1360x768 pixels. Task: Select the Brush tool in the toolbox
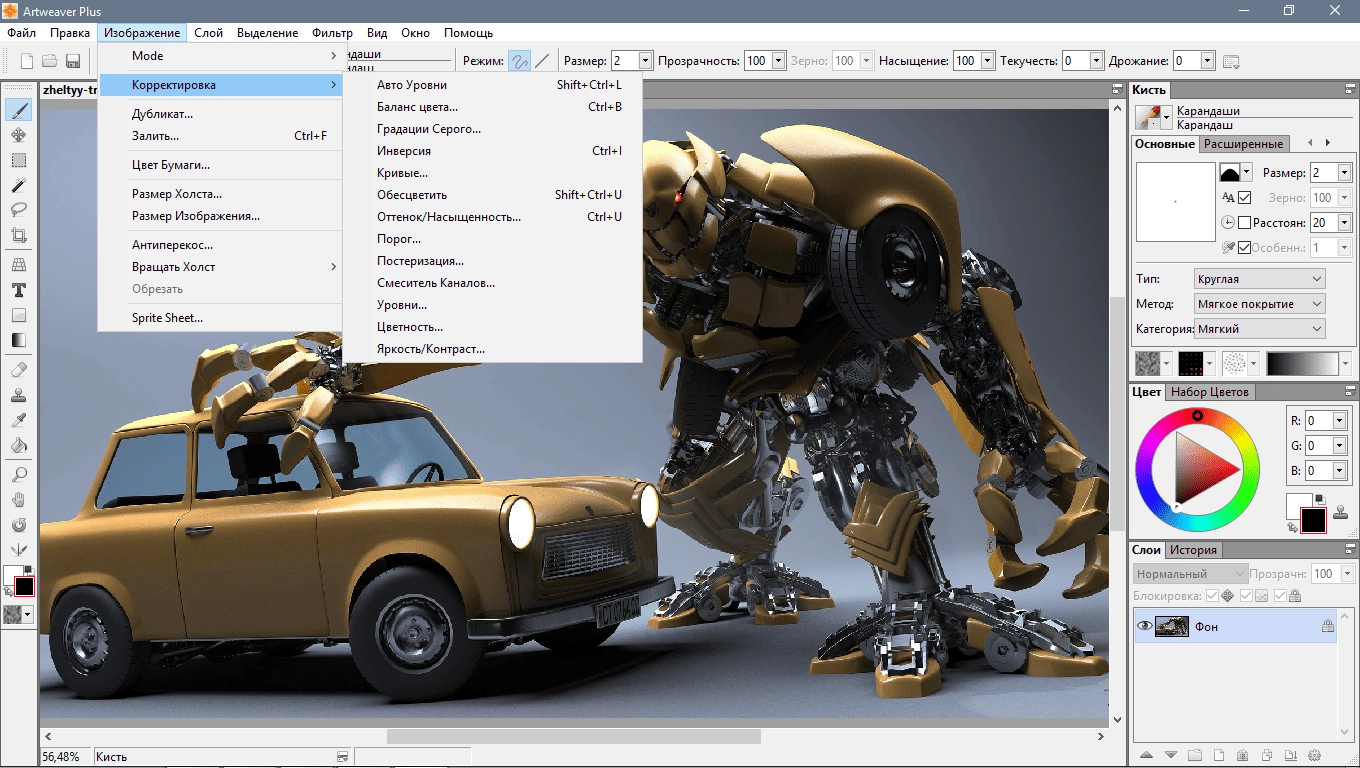(18, 110)
